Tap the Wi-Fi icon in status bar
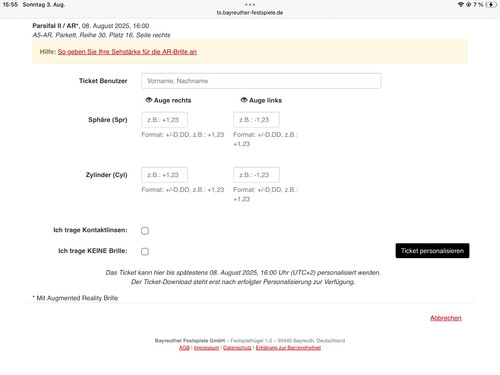The image size is (500, 375). point(461,5)
